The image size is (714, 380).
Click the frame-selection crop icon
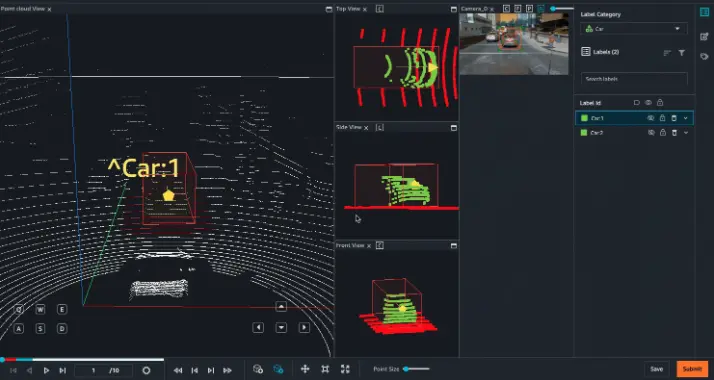point(325,369)
